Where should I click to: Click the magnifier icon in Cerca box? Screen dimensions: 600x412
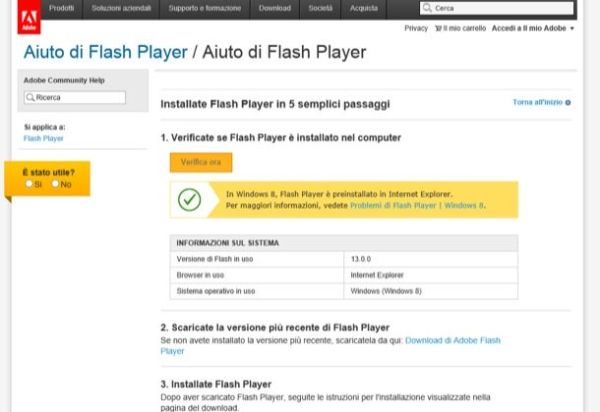[x=427, y=8]
